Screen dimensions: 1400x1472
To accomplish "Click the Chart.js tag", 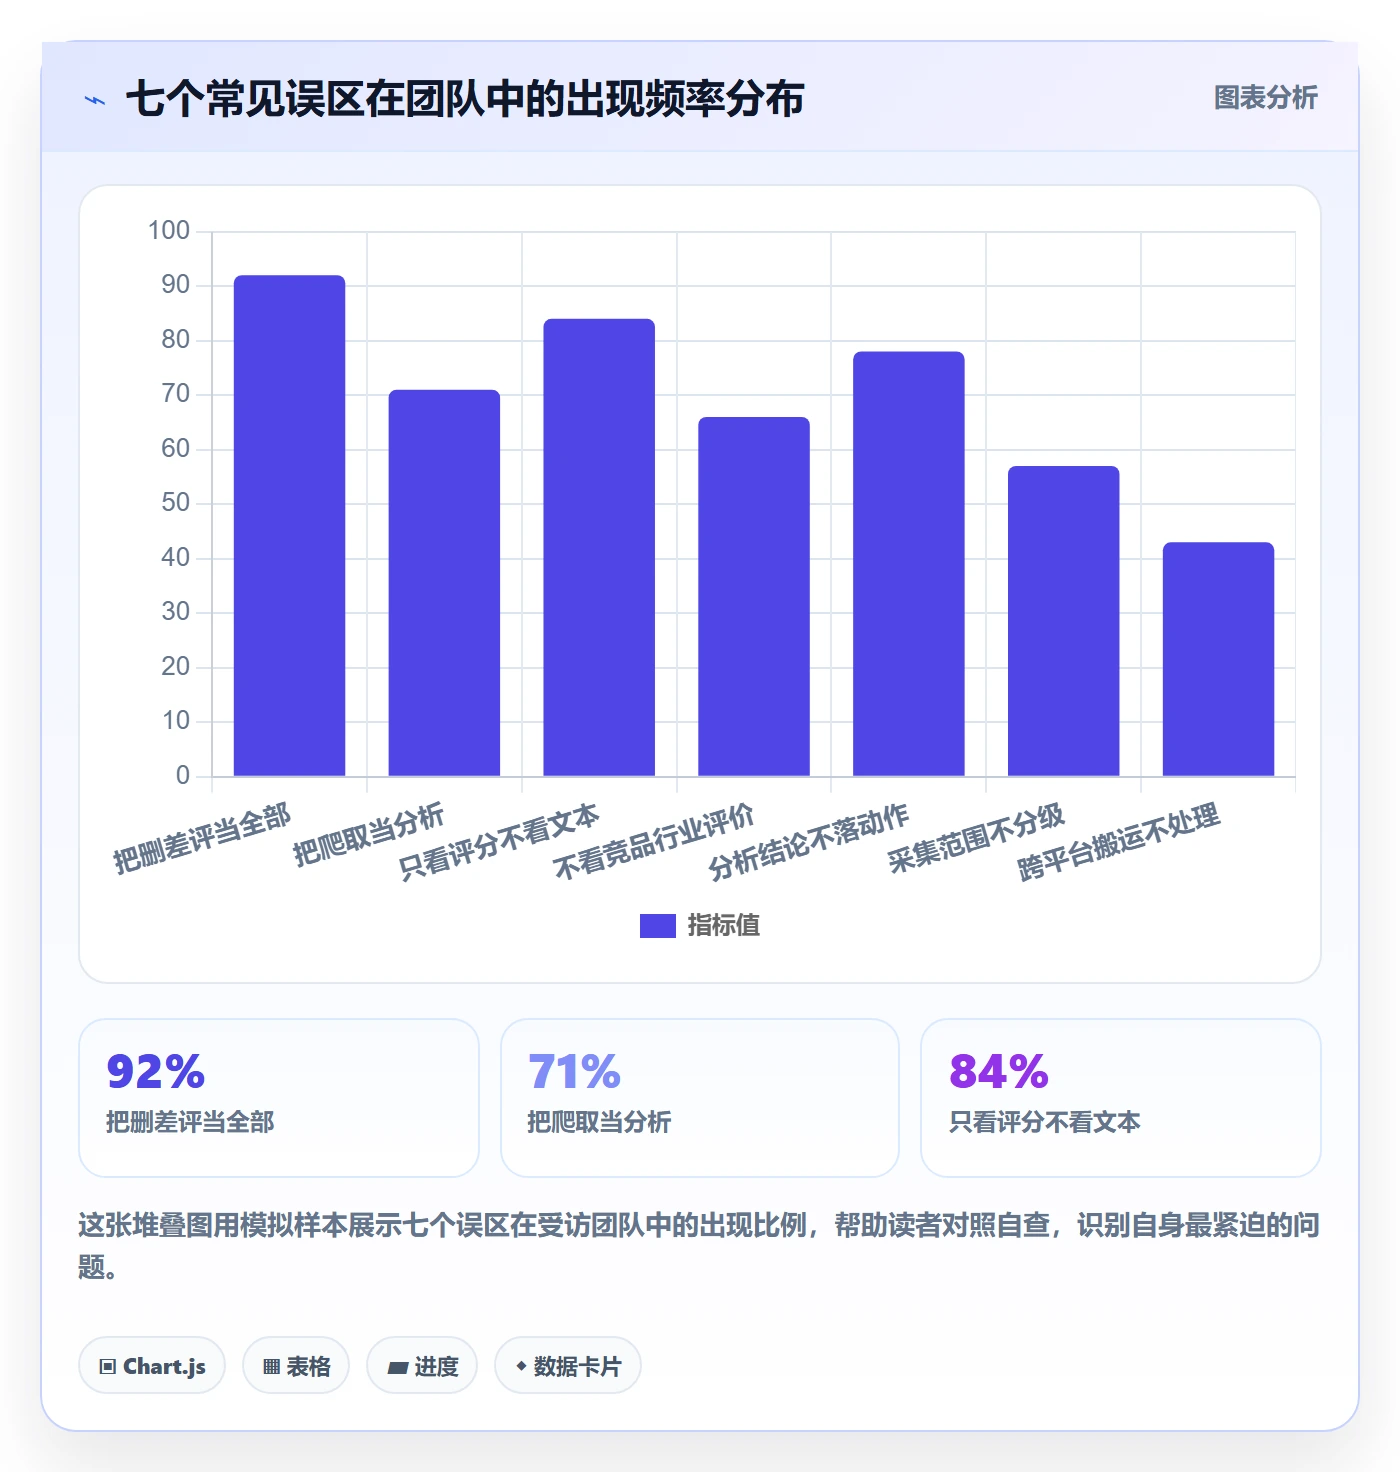I will point(152,1365).
